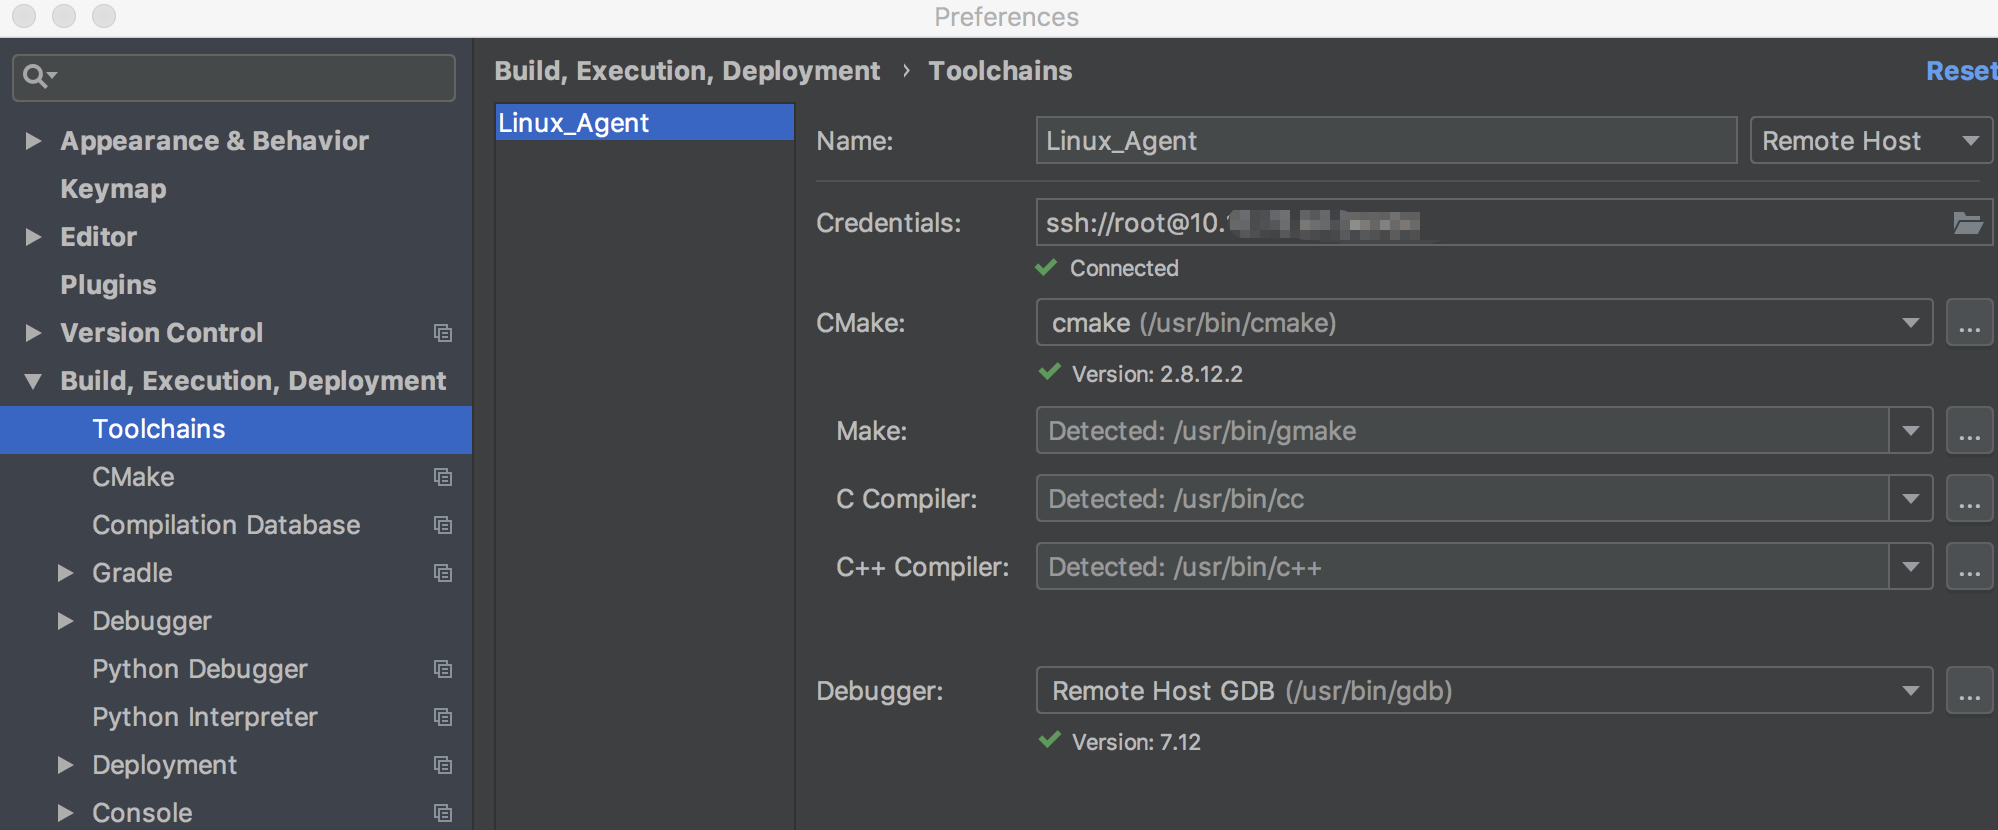Open credentials folder browse icon

point(1967,223)
